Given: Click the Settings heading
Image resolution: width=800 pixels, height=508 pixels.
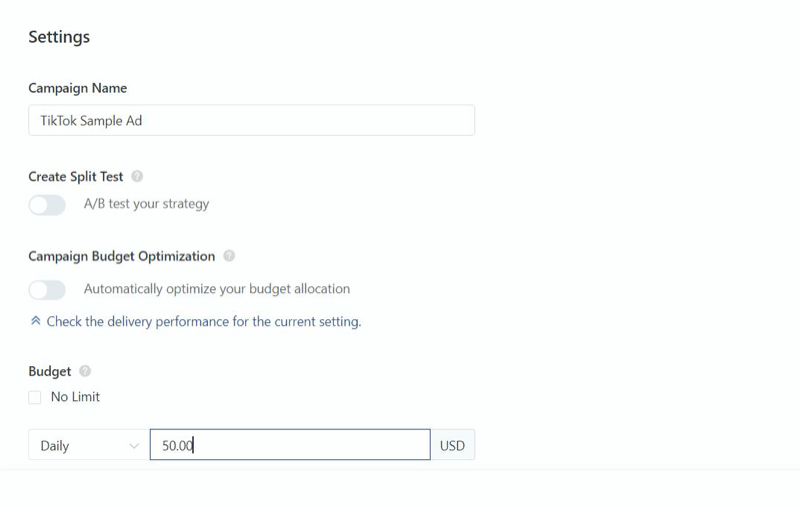Looking at the screenshot, I should pyautogui.click(x=59, y=37).
